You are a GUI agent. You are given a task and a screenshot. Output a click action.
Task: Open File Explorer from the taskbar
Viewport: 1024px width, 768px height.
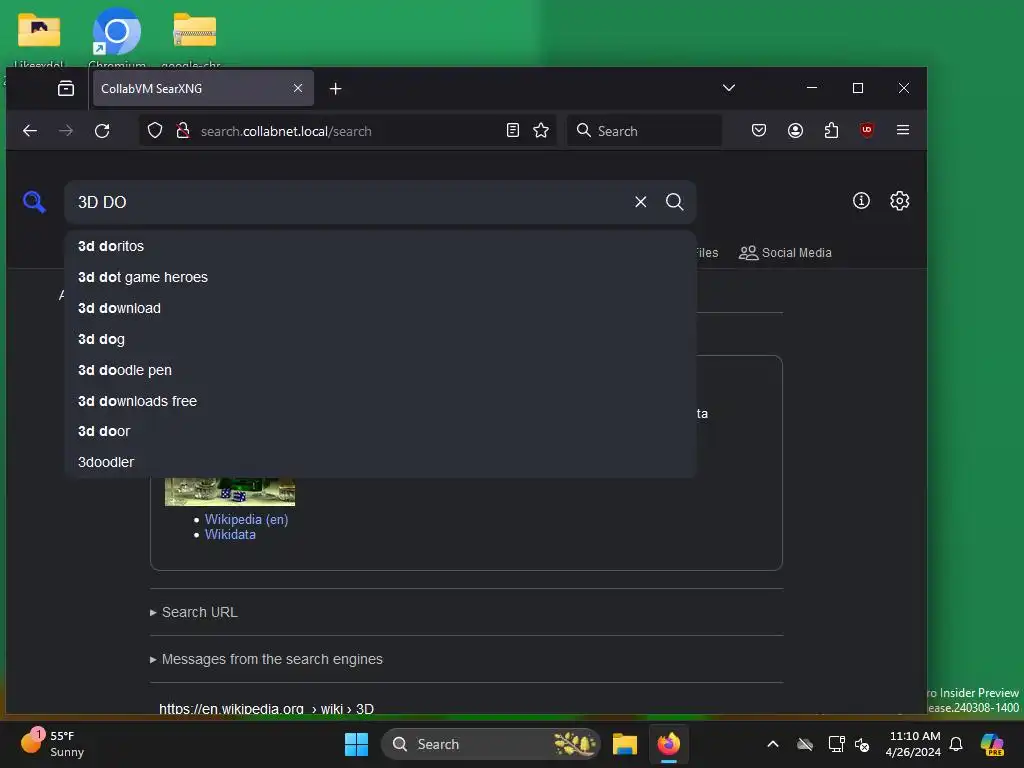click(624, 744)
